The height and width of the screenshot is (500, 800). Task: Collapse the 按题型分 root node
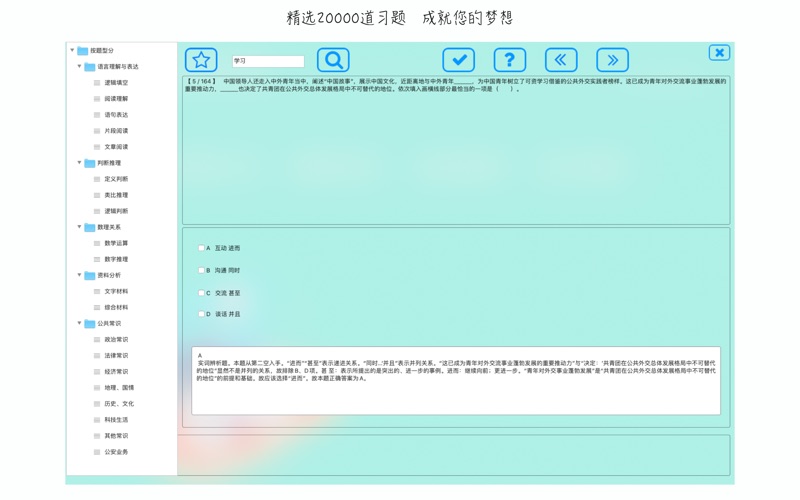(72, 50)
